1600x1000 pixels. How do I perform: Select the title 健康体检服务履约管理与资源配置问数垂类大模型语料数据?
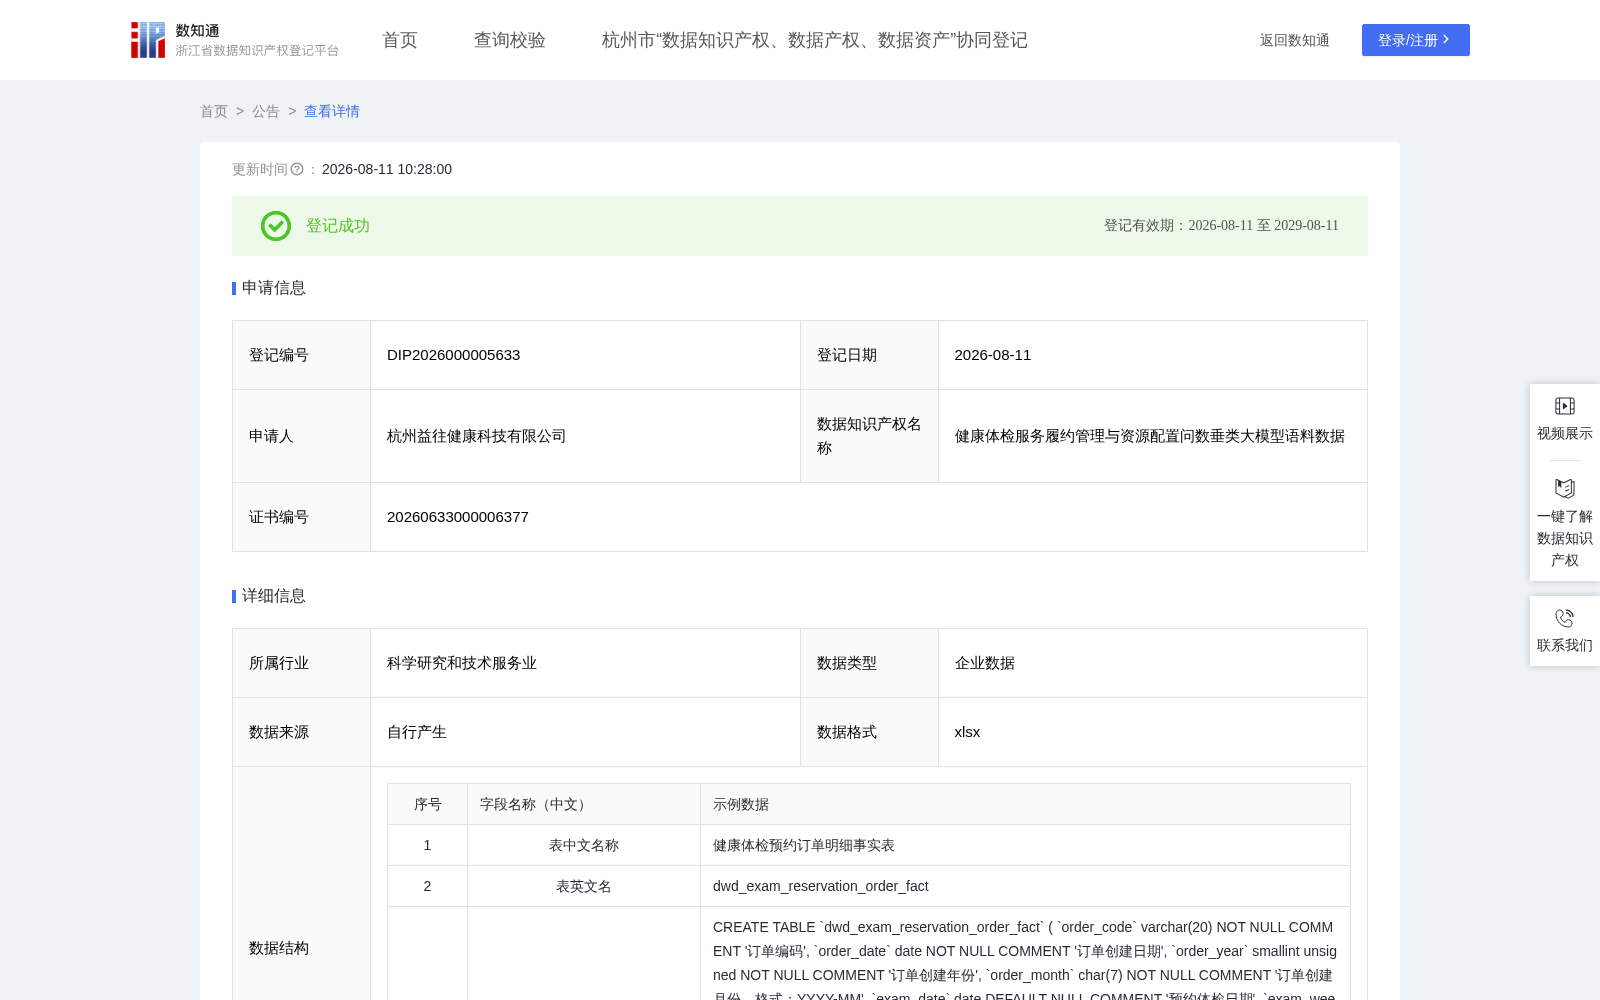pyautogui.click(x=1150, y=436)
